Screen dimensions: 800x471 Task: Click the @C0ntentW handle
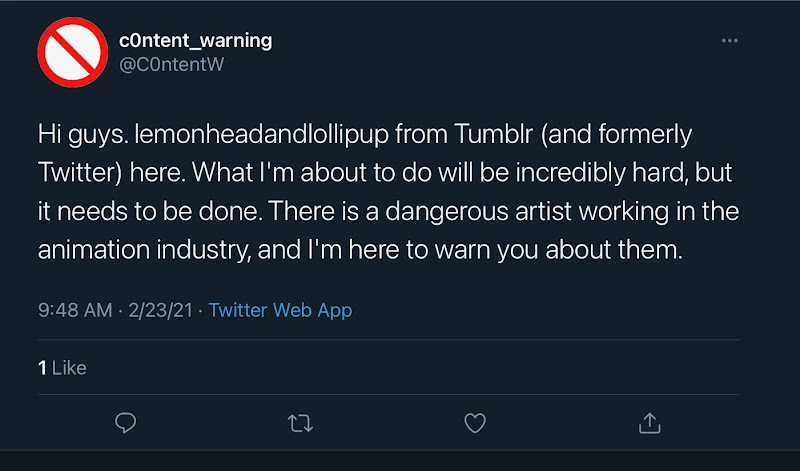tap(171, 64)
